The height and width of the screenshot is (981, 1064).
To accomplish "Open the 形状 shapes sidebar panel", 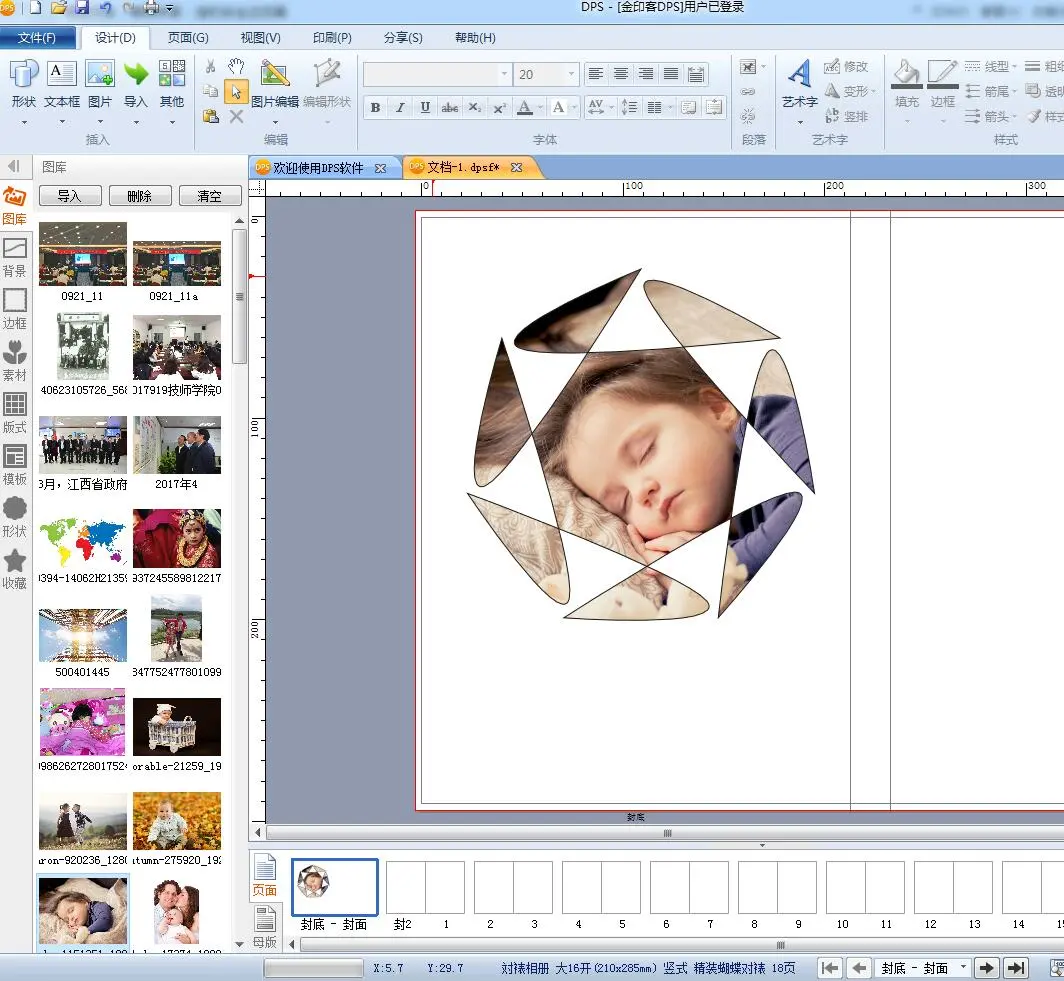I will click(14, 518).
